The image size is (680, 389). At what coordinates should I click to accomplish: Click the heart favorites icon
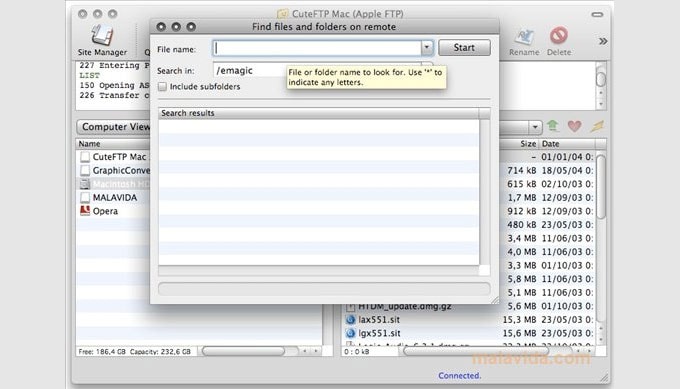(x=575, y=126)
